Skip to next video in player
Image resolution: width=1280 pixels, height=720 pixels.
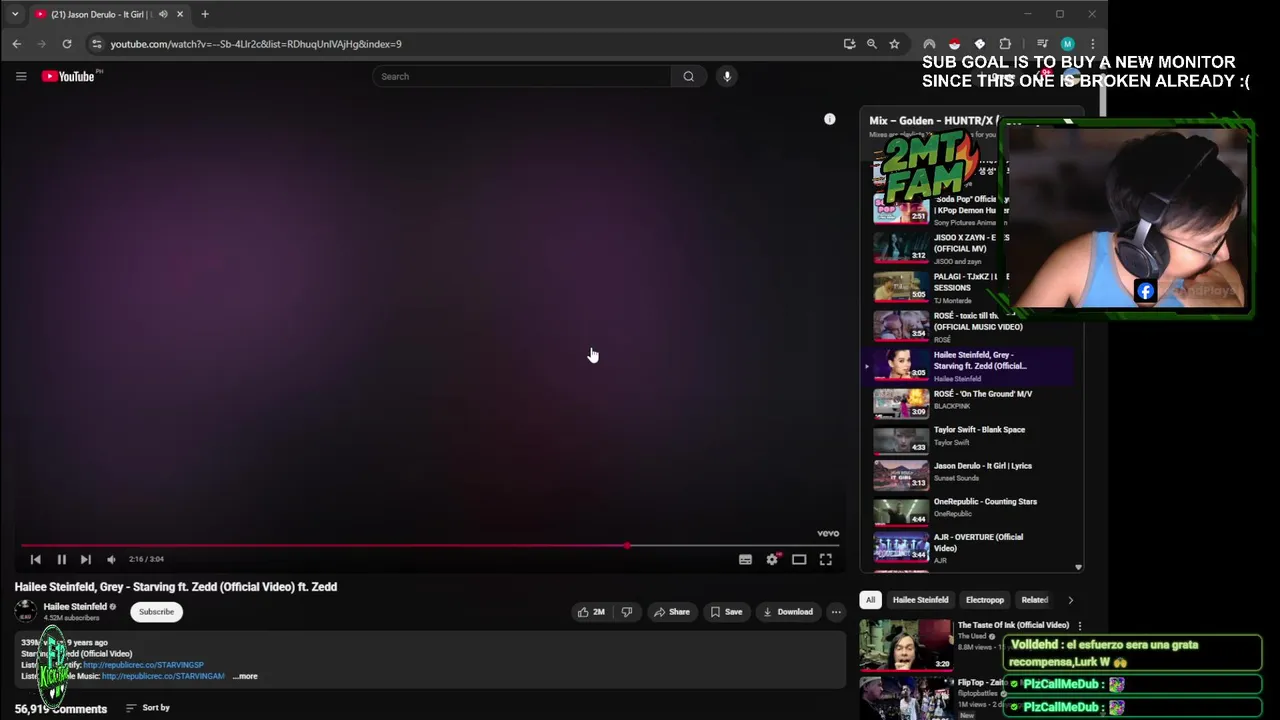click(86, 559)
